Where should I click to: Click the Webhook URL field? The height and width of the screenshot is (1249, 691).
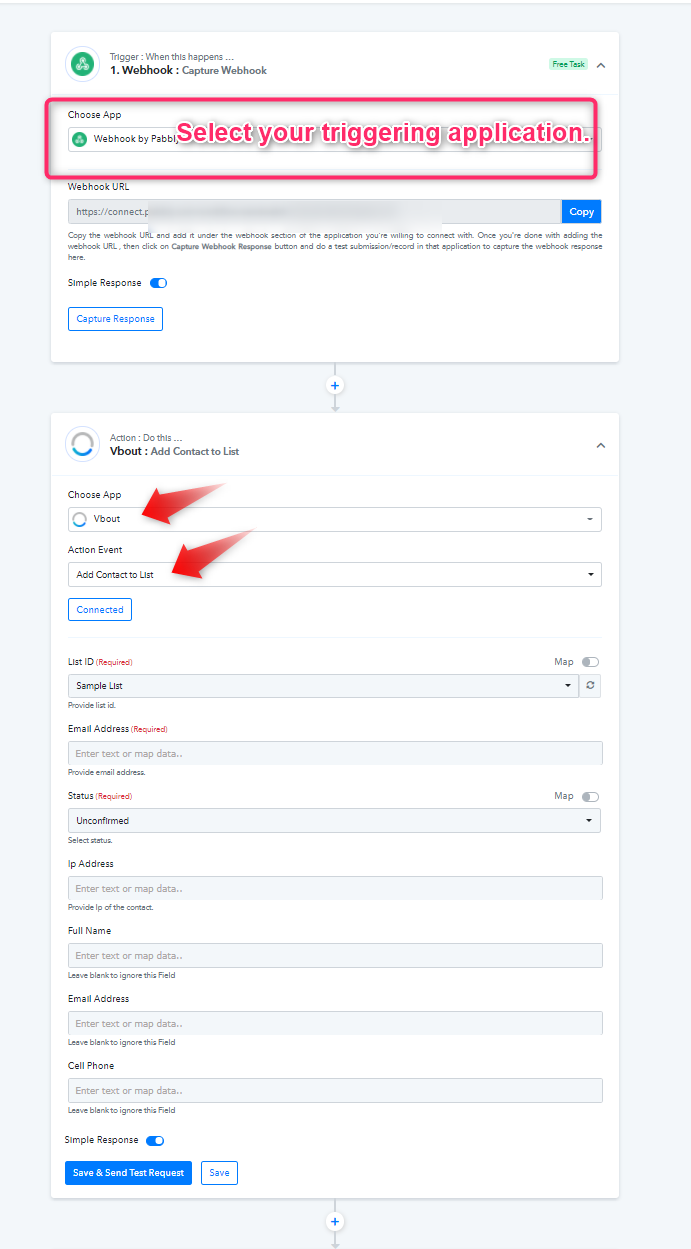tap(314, 212)
